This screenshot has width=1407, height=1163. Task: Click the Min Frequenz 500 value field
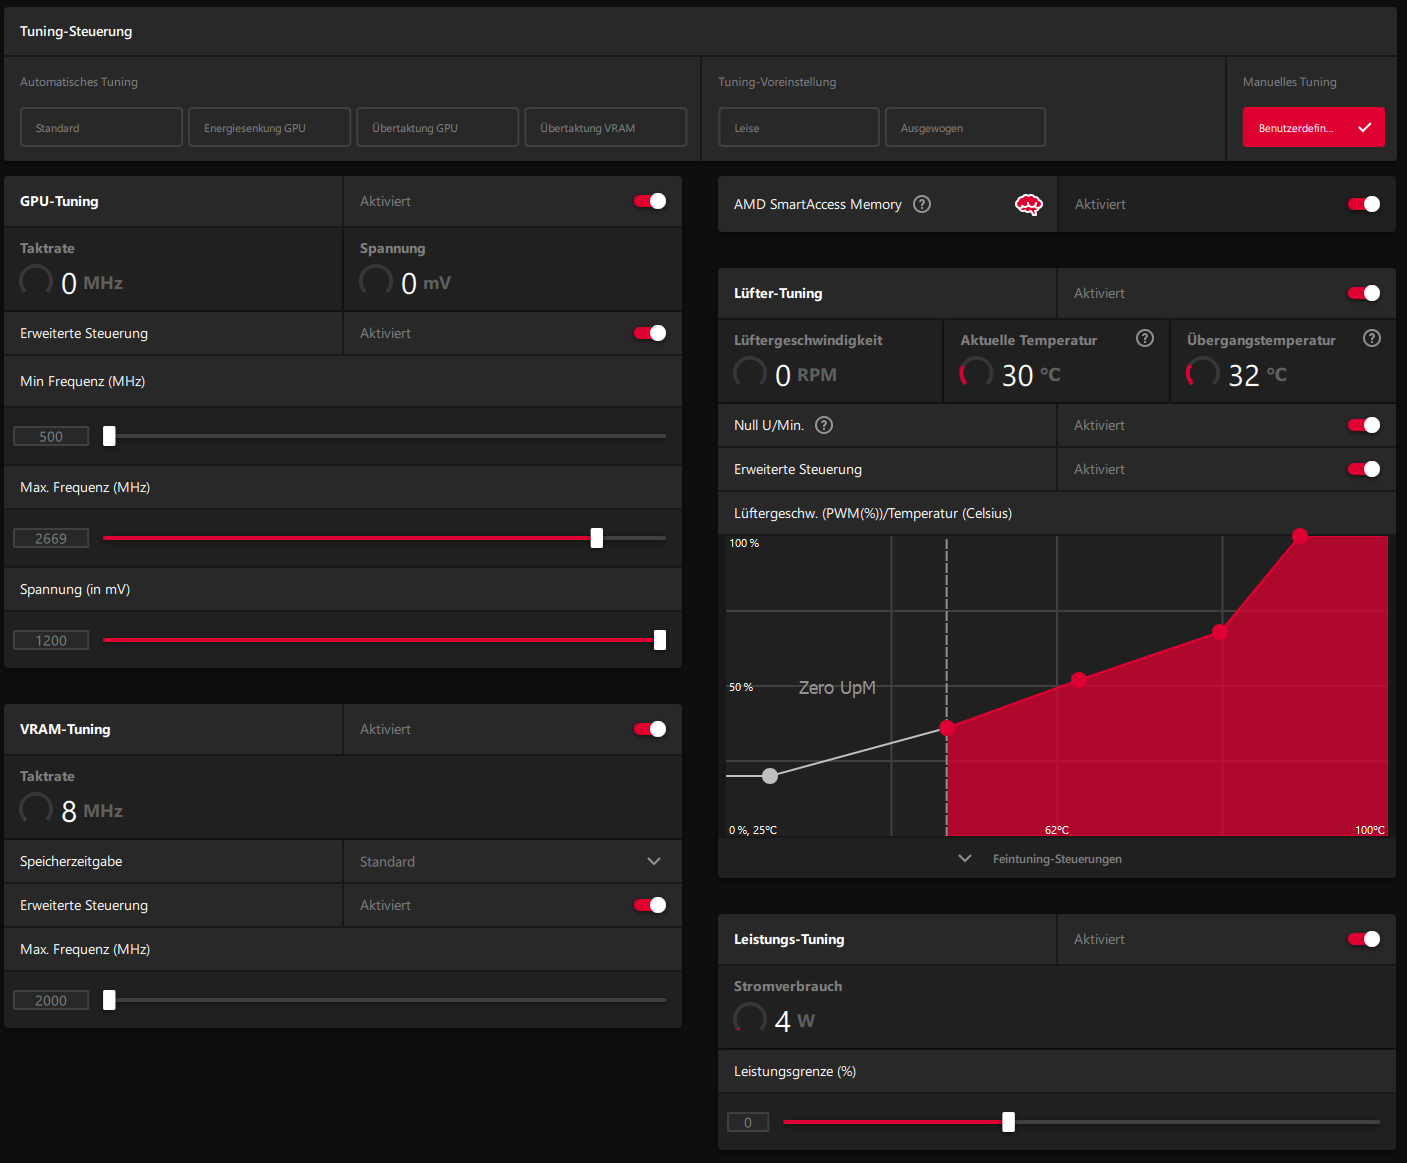click(51, 436)
